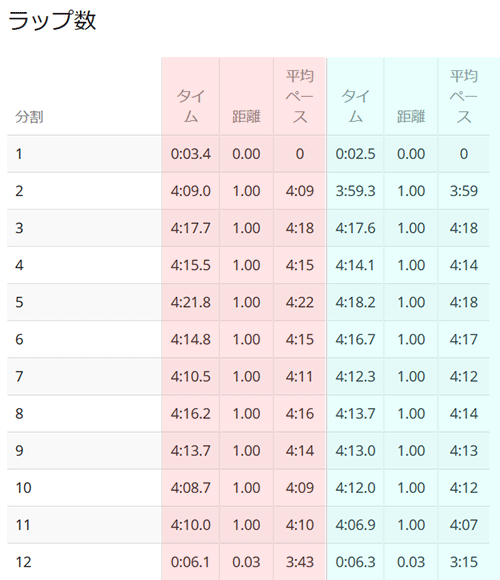Select the ラップ数 section heading
The width and height of the screenshot is (500, 580).
52,20
